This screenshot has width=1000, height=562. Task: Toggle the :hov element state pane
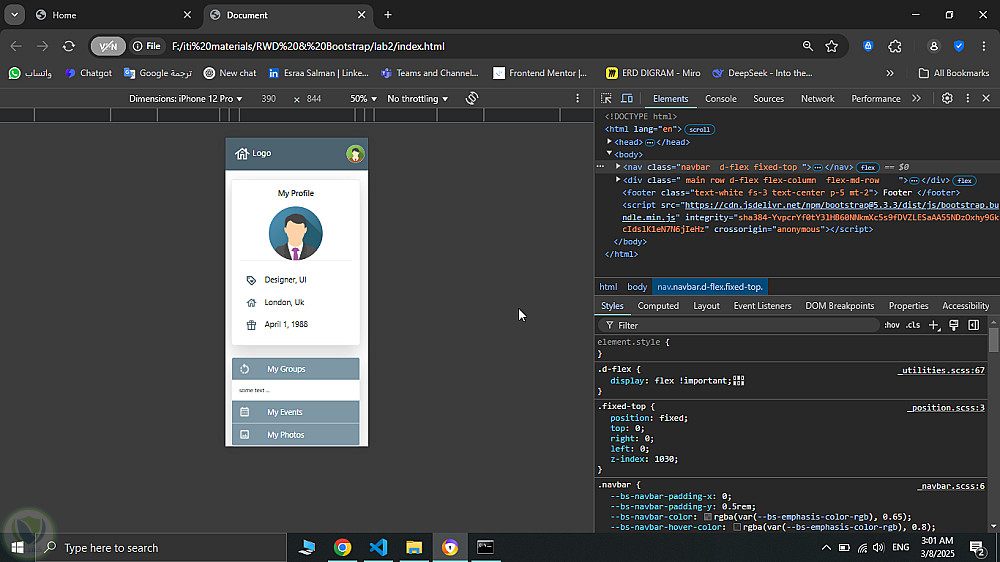coord(892,325)
